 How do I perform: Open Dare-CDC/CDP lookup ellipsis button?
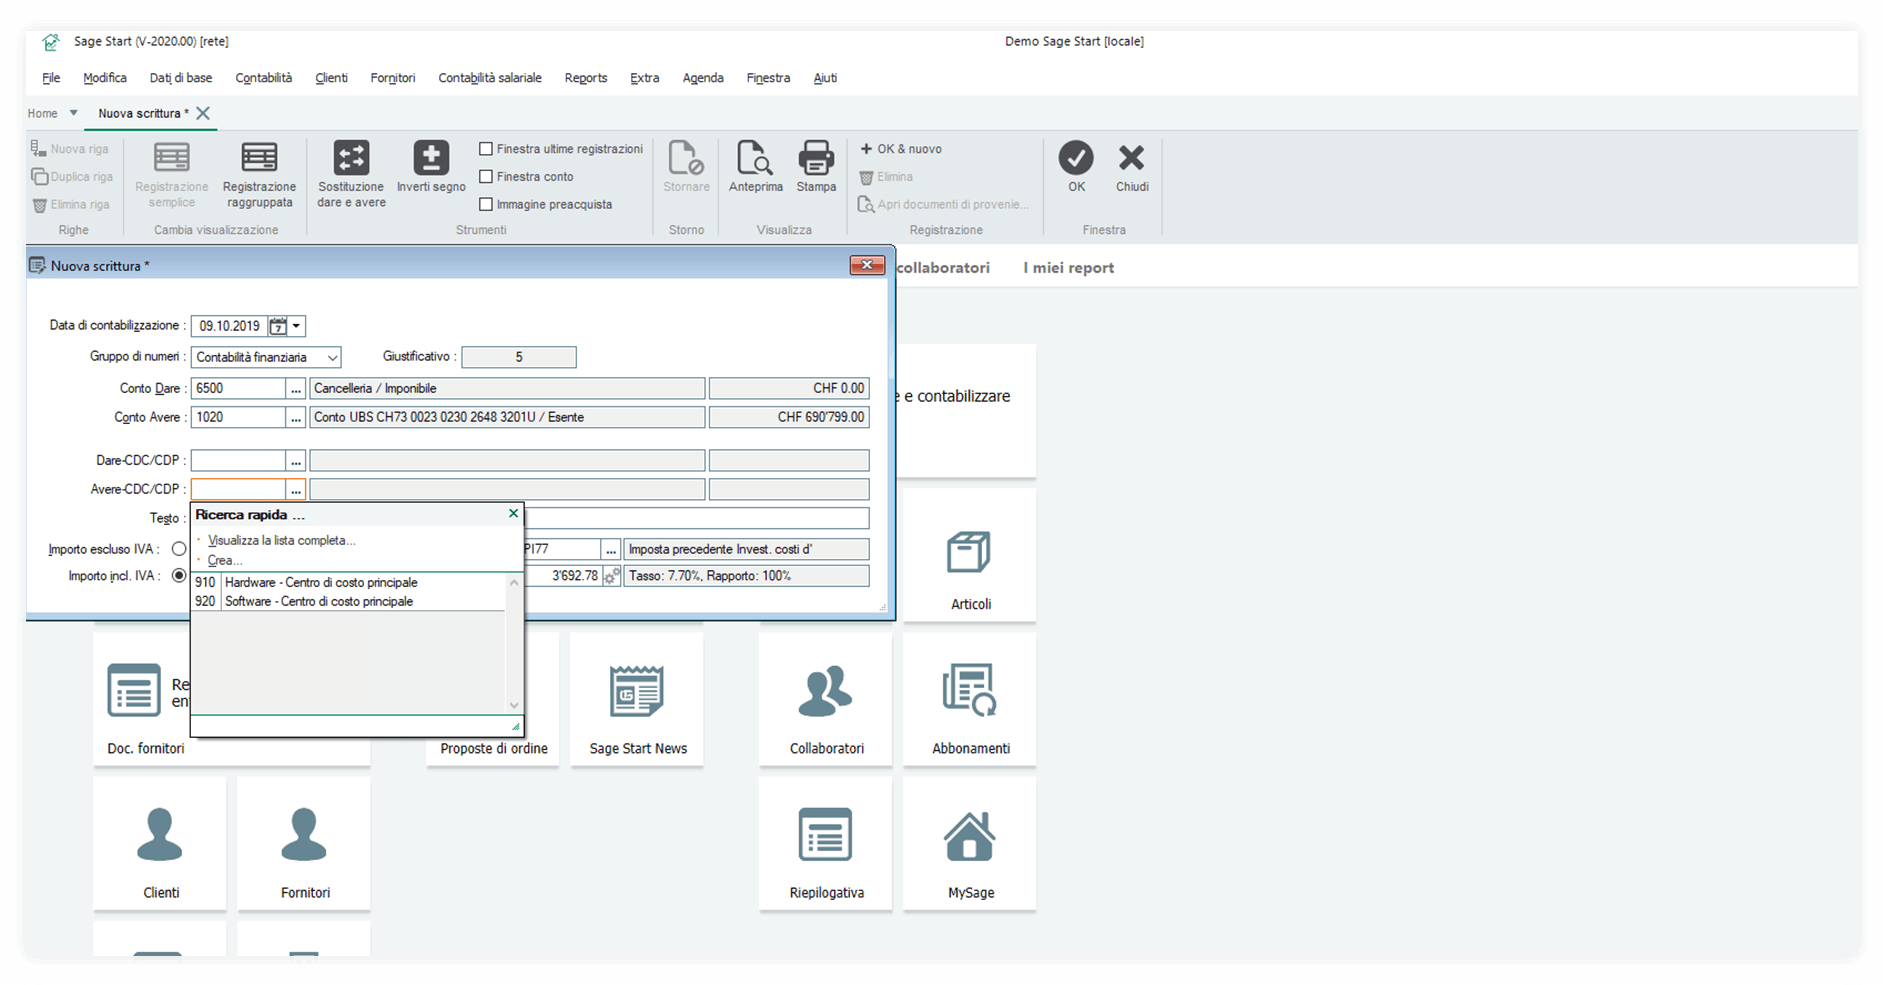296,461
